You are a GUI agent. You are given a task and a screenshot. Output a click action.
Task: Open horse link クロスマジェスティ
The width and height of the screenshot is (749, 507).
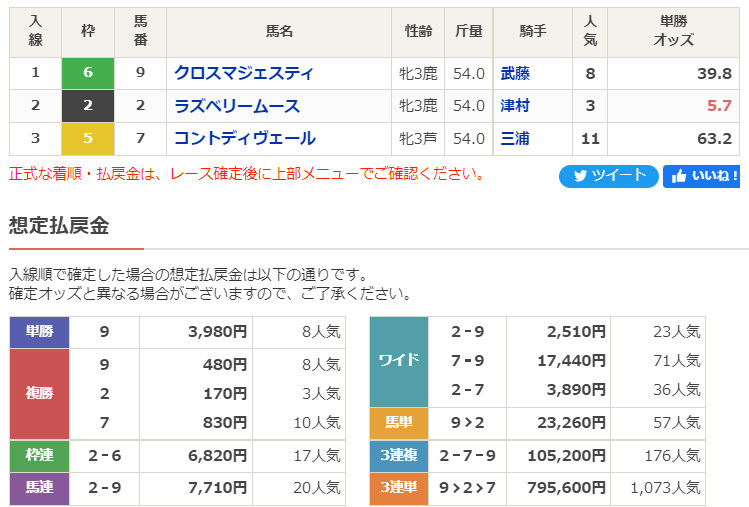pos(244,73)
